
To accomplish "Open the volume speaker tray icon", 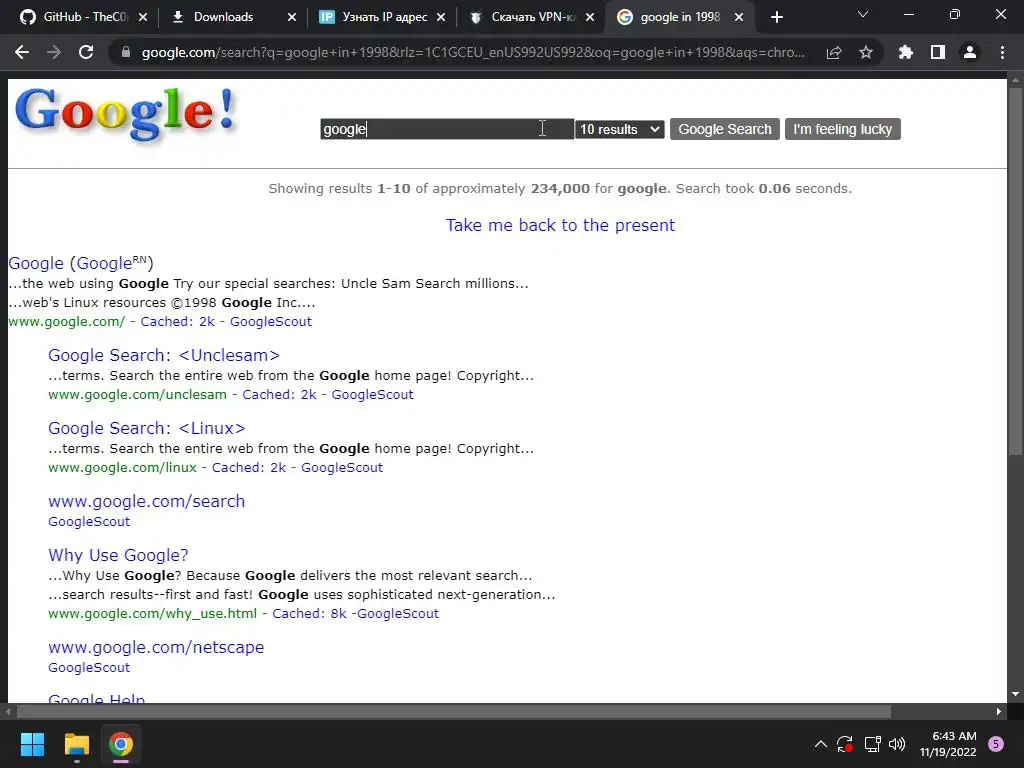I will [897, 744].
